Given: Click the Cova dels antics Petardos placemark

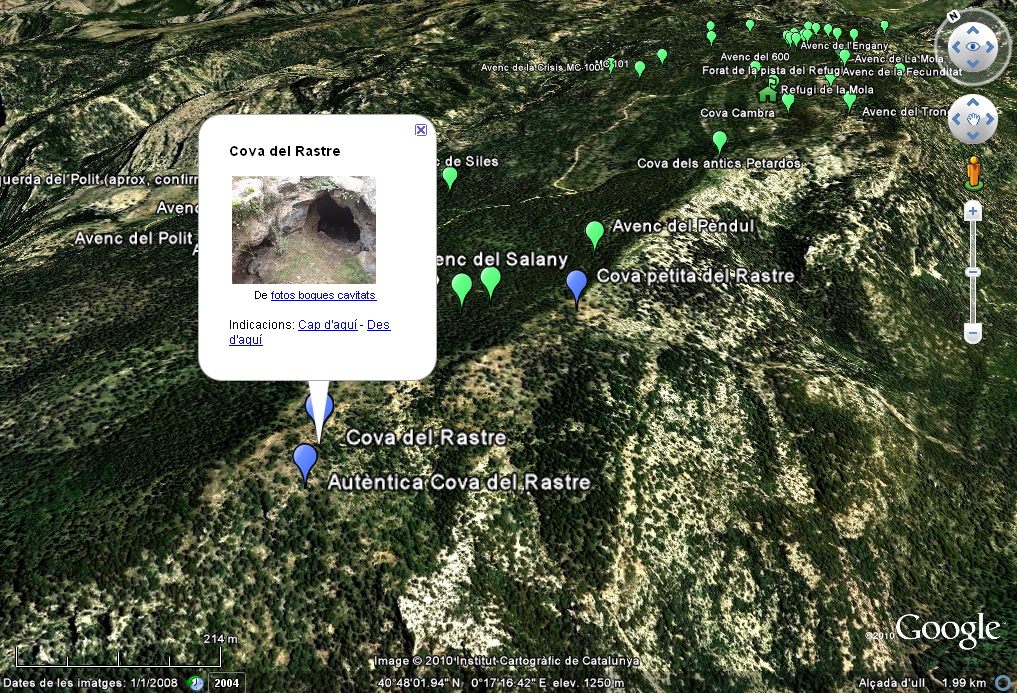Looking at the screenshot, I should [719, 141].
